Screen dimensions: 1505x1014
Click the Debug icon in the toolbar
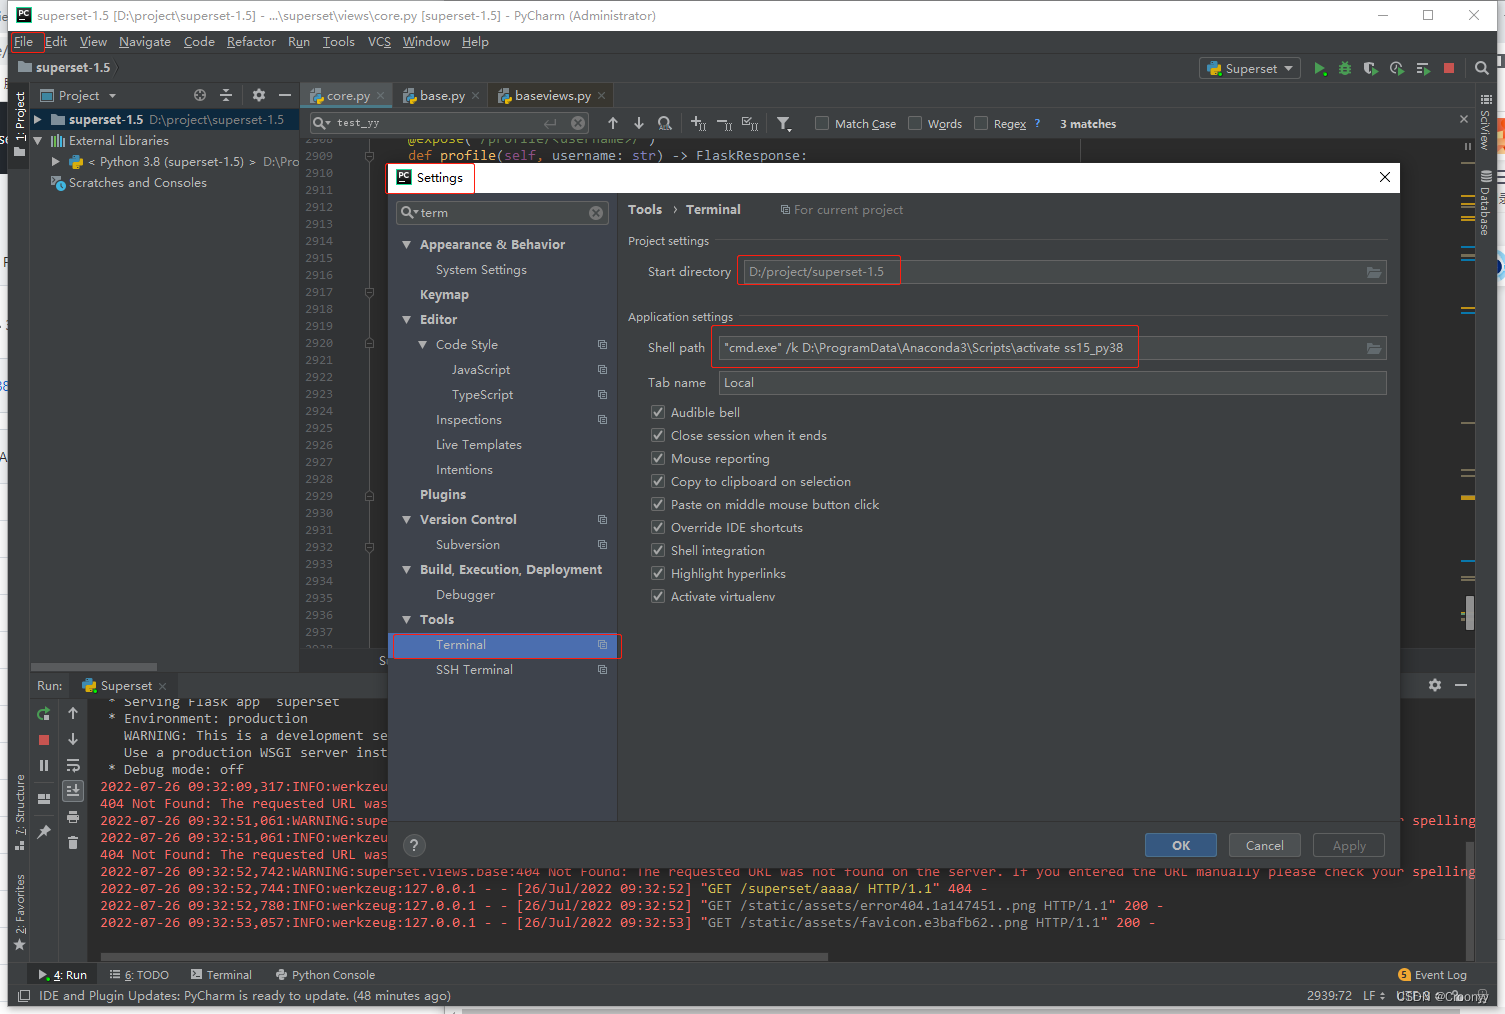(1344, 69)
